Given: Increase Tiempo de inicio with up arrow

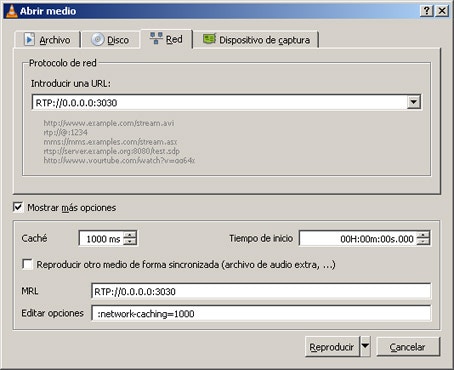Looking at the screenshot, I should [423, 235].
